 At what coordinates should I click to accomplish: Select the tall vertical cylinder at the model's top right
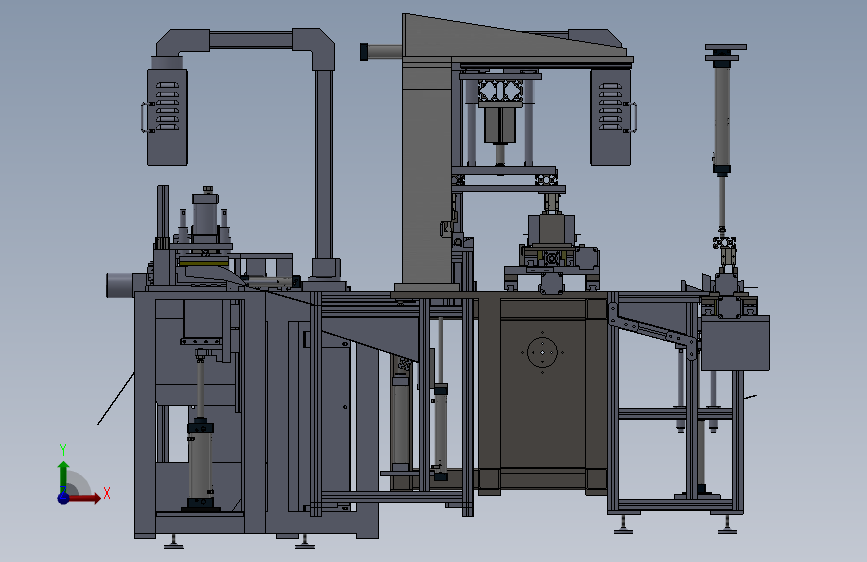(722, 120)
